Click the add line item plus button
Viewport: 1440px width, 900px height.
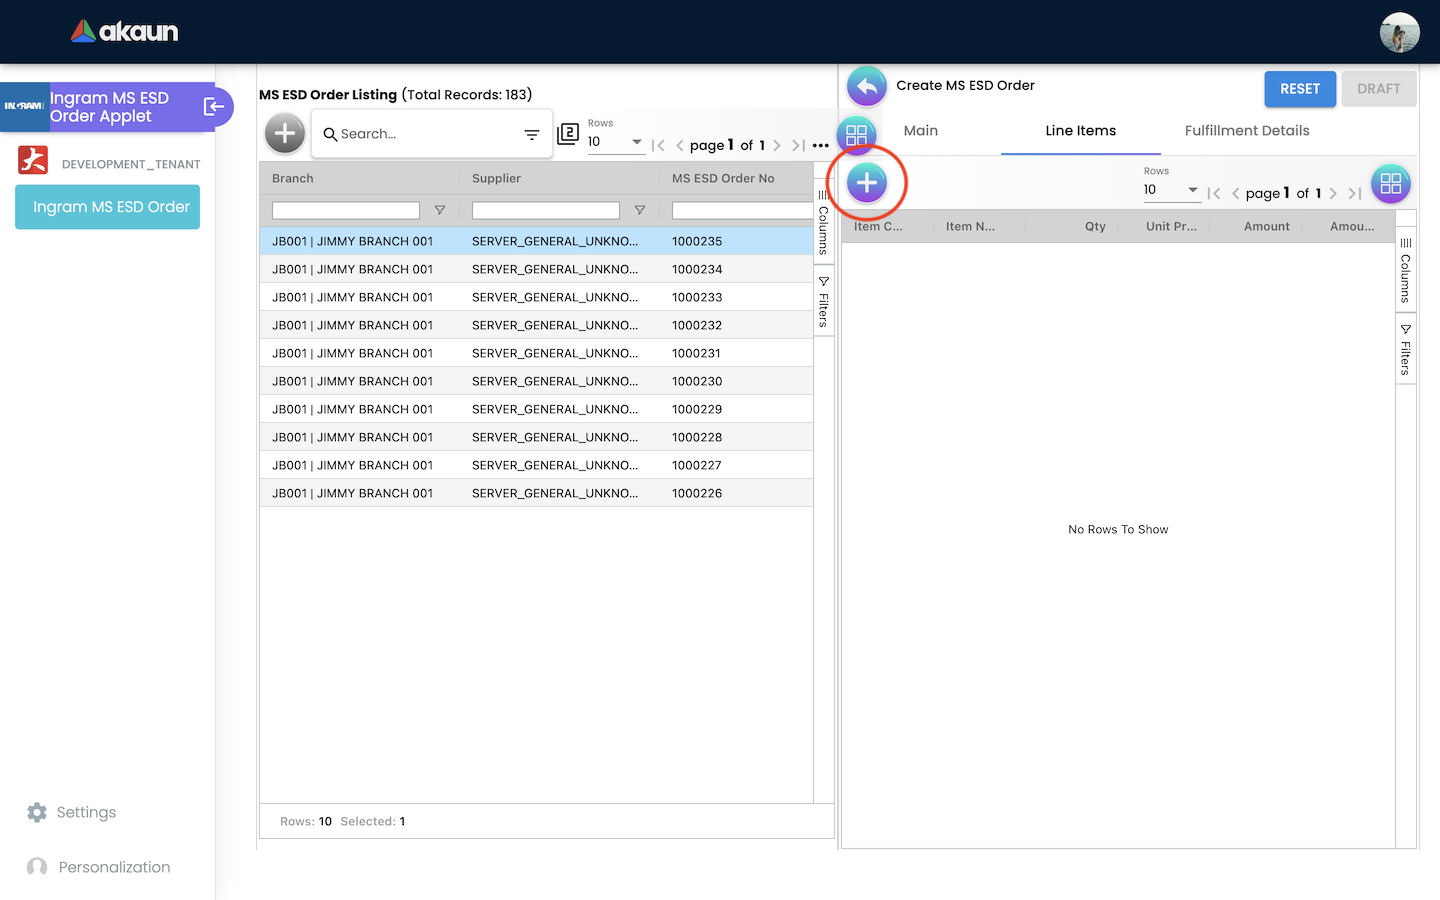[x=867, y=183]
